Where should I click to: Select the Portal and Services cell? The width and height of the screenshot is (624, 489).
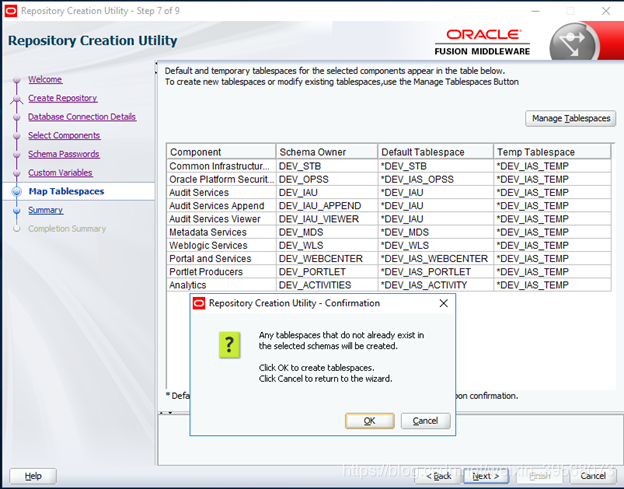(x=221, y=259)
